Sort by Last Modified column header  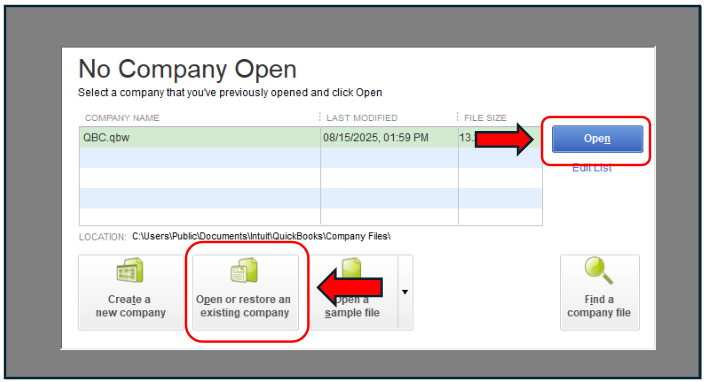(362, 118)
